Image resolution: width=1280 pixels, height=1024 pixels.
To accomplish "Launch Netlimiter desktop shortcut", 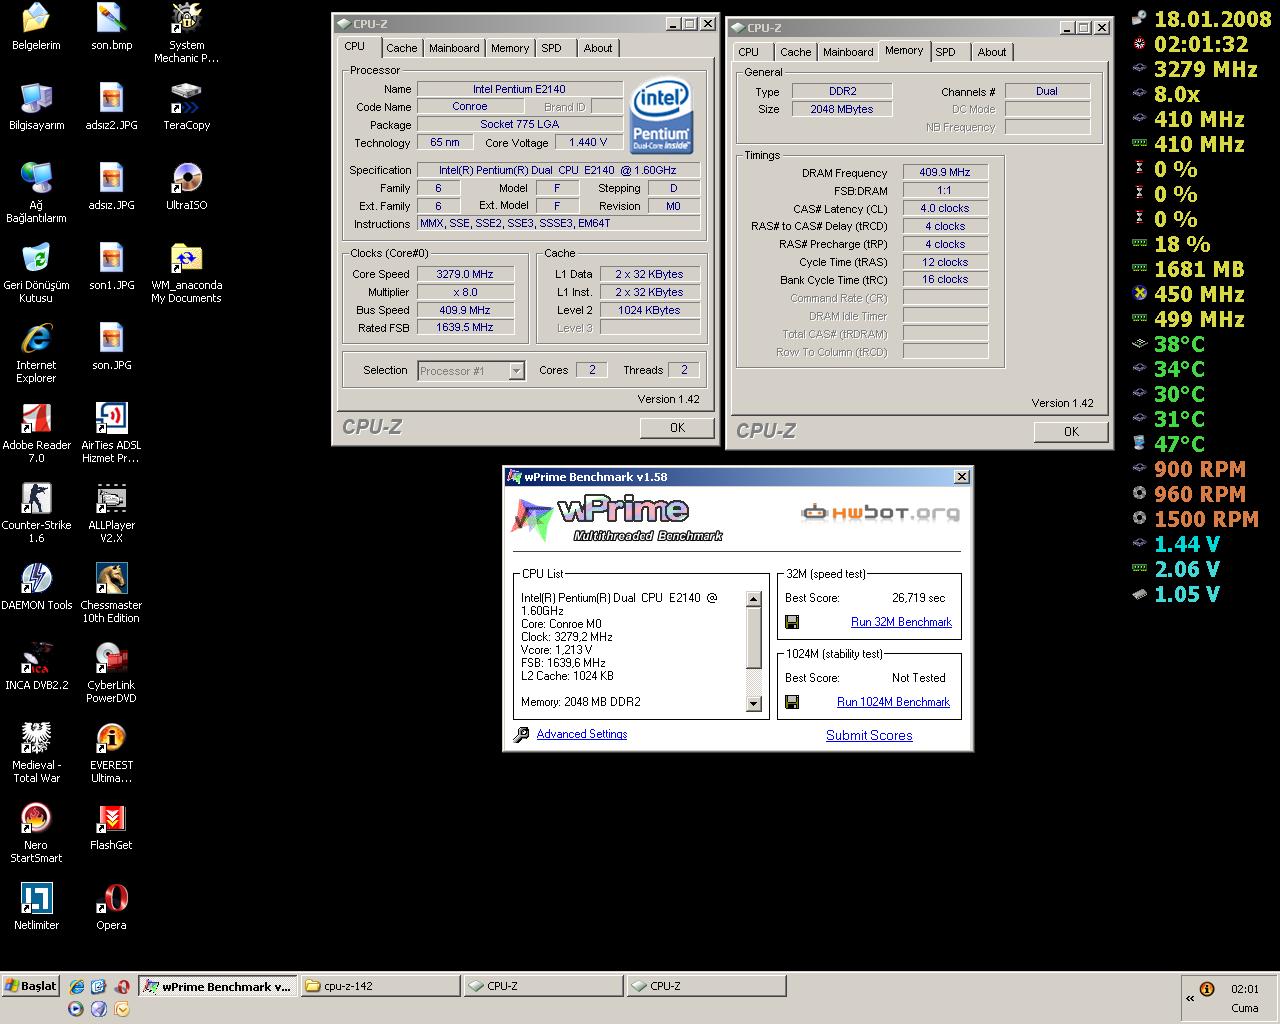I will pyautogui.click(x=36, y=907).
